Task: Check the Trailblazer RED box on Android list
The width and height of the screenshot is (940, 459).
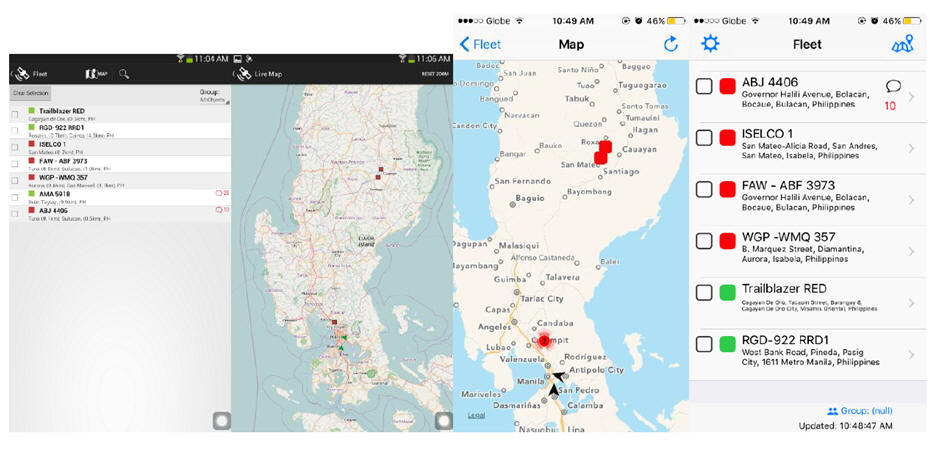Action: click(15, 112)
